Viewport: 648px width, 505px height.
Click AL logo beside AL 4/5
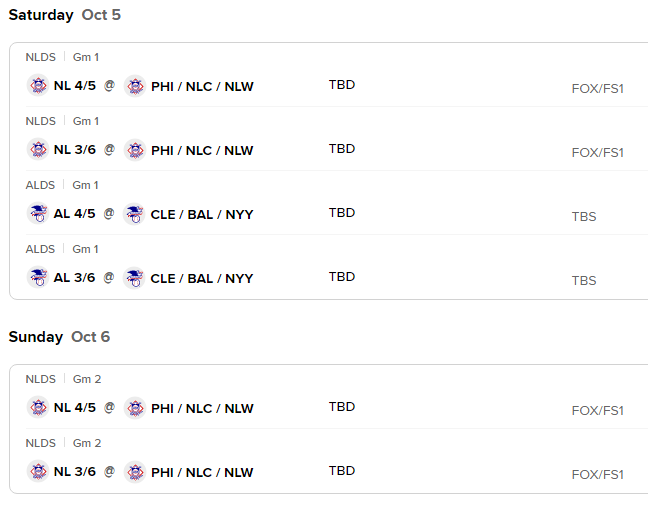click(x=38, y=213)
